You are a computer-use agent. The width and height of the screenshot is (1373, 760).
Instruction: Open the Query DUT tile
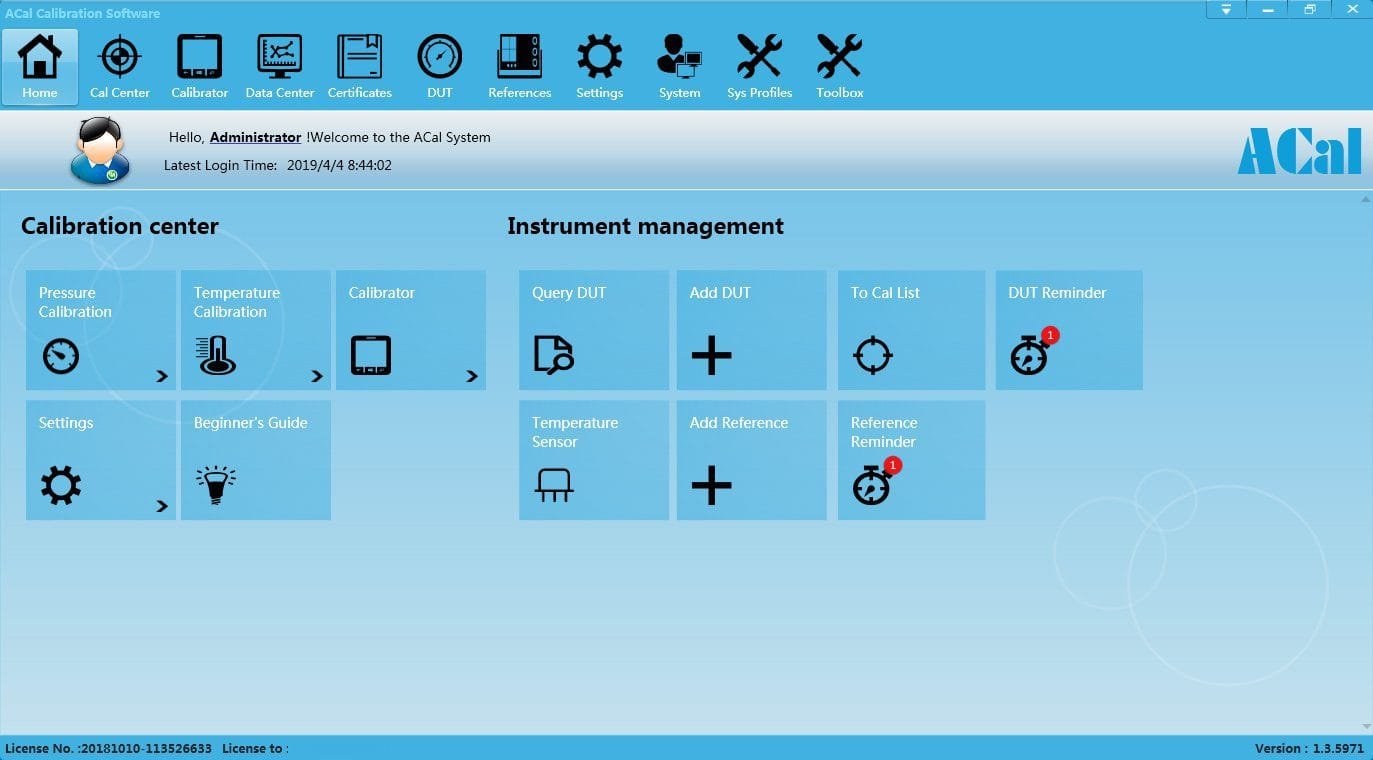coord(593,330)
